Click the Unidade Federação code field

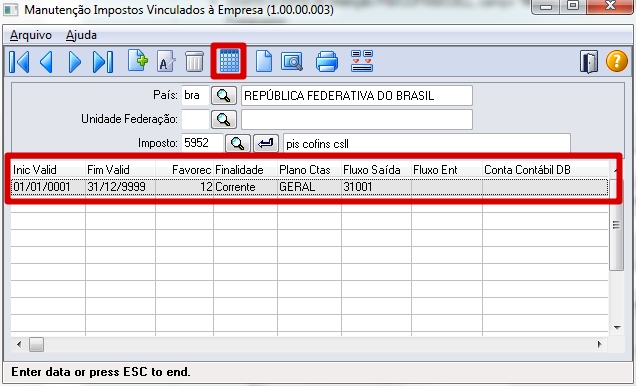click(x=195, y=119)
